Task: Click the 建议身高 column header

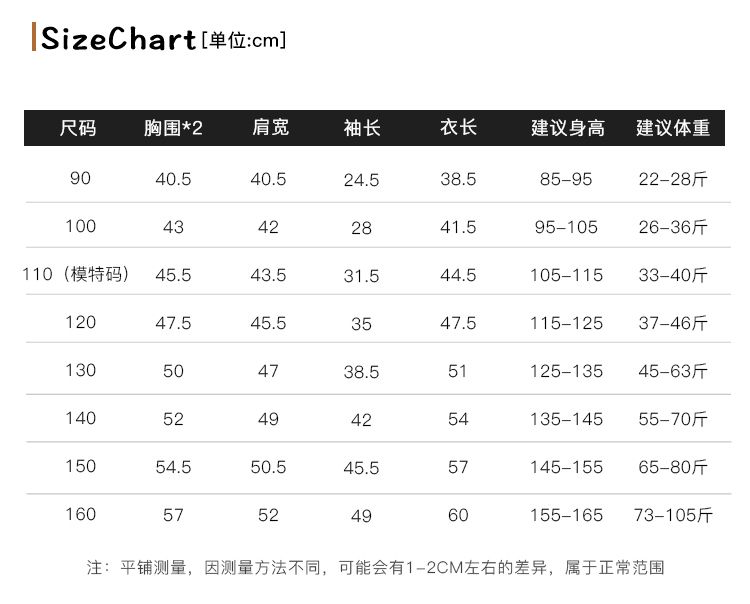Action: tap(568, 128)
